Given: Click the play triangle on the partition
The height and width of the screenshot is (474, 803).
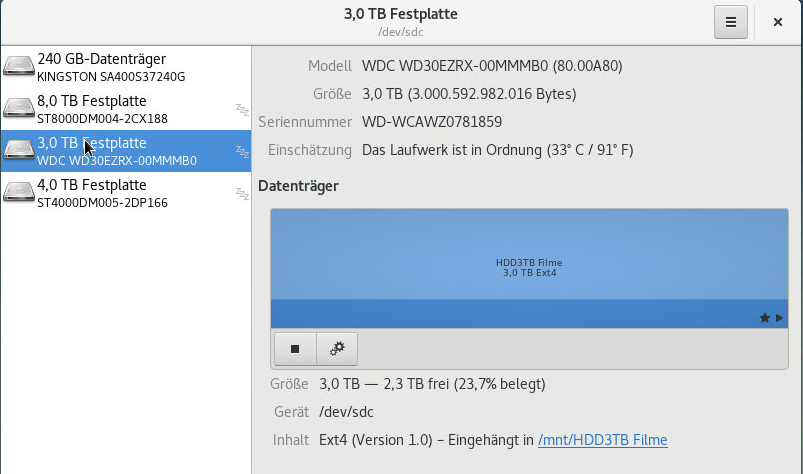Looking at the screenshot, I should 779,318.
